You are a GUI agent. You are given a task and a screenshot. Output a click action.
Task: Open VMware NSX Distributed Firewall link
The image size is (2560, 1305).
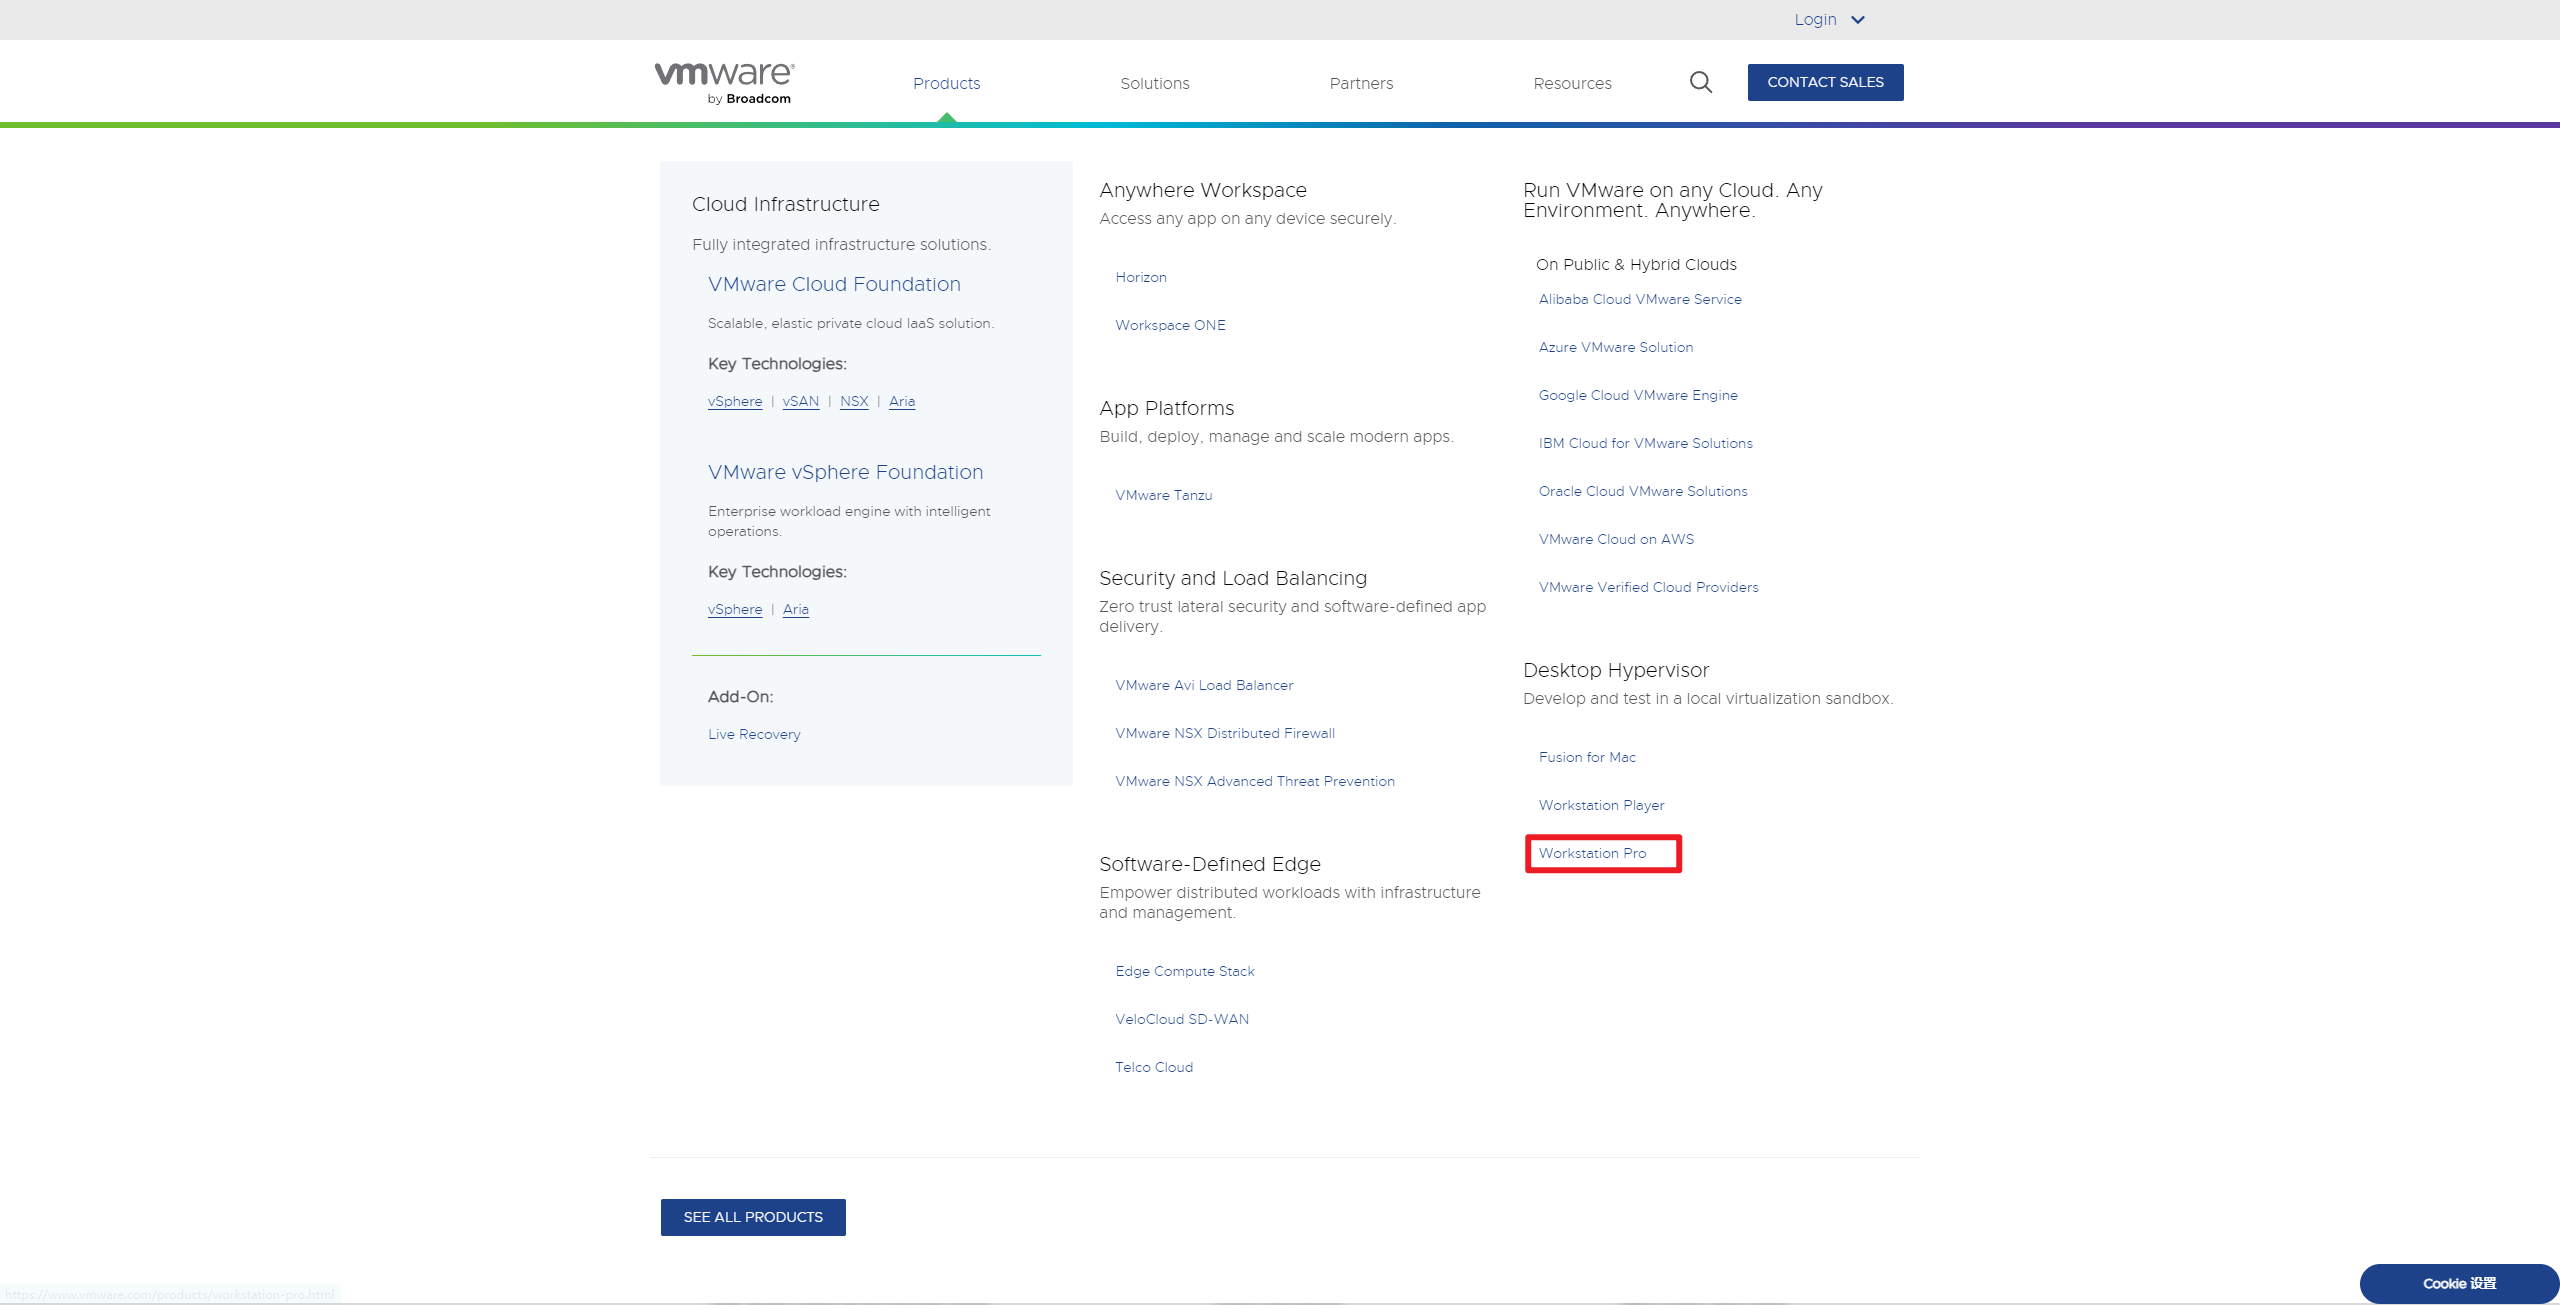(1225, 733)
